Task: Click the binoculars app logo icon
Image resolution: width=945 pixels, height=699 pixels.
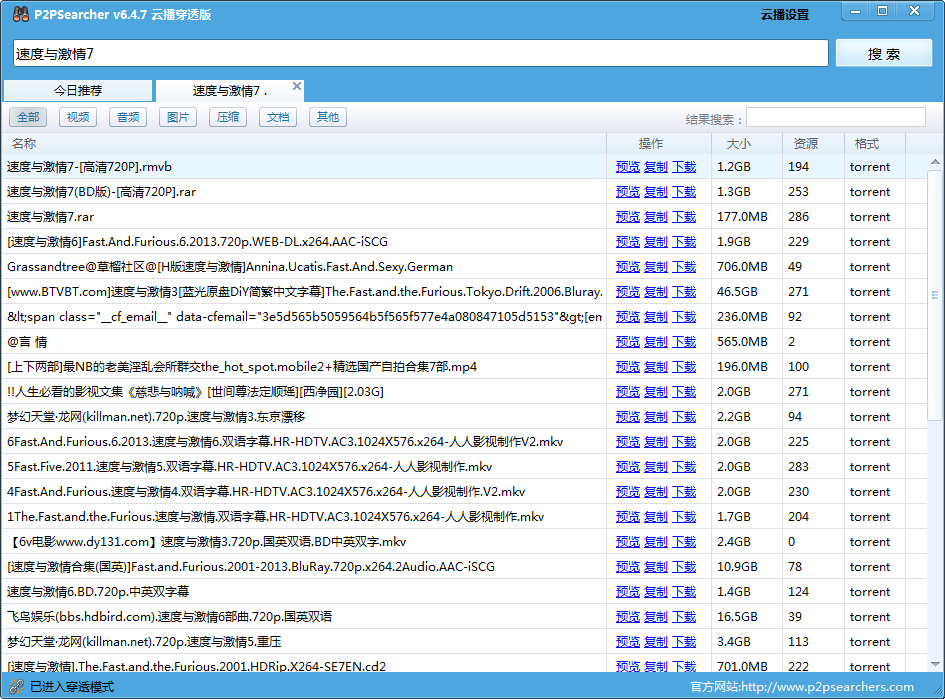Action: tap(20, 14)
